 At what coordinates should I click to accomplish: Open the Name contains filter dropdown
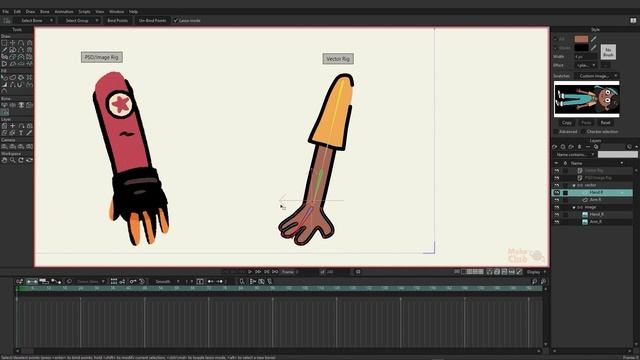[575, 155]
